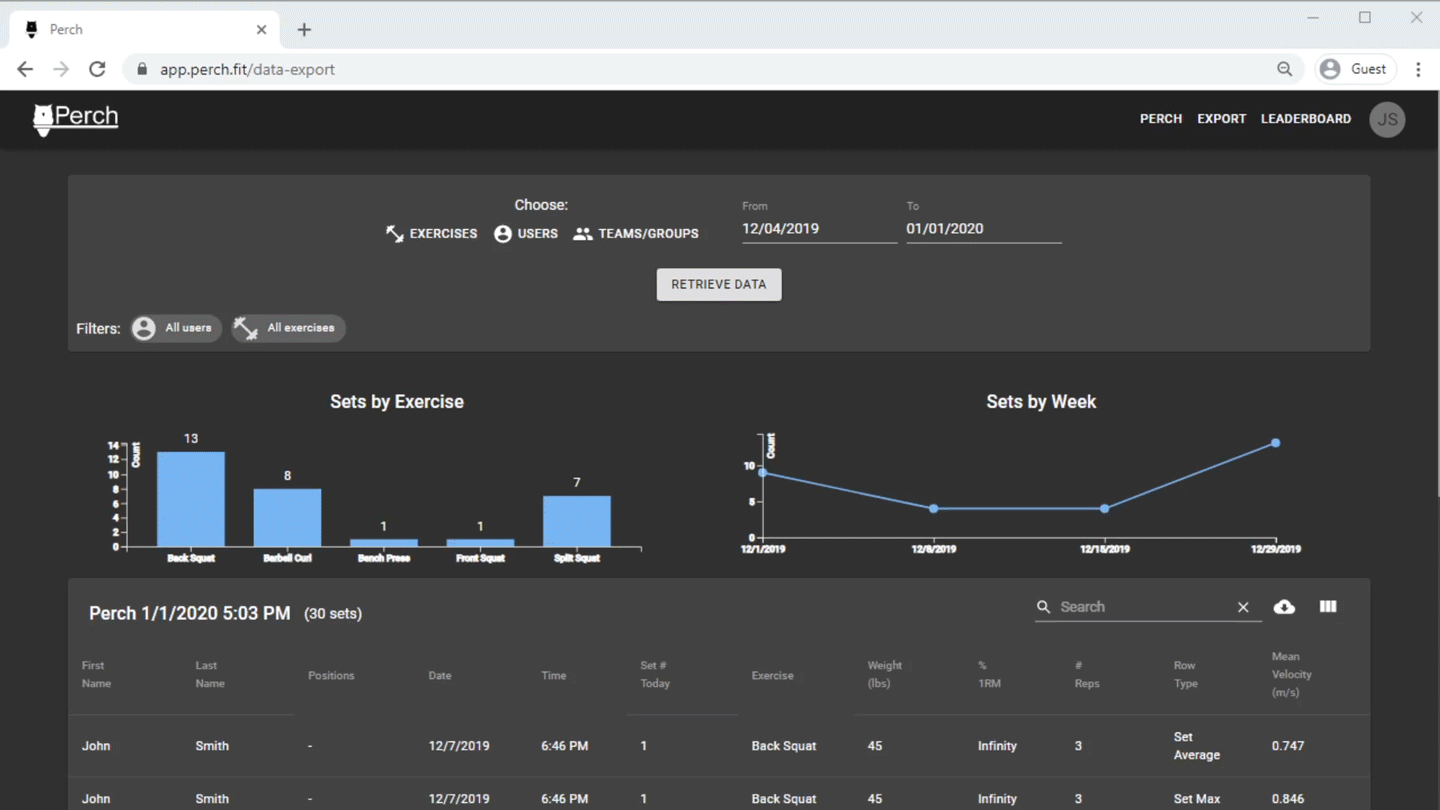Screen dimensions: 1440x810
Task: Sort by Positions column header
Action: click(331, 676)
